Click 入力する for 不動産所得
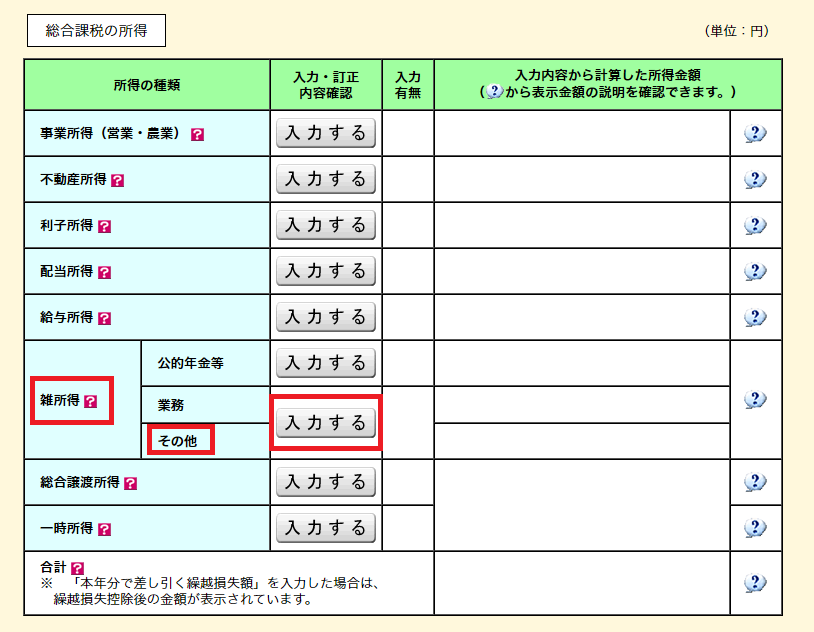814x632 pixels. 325,179
